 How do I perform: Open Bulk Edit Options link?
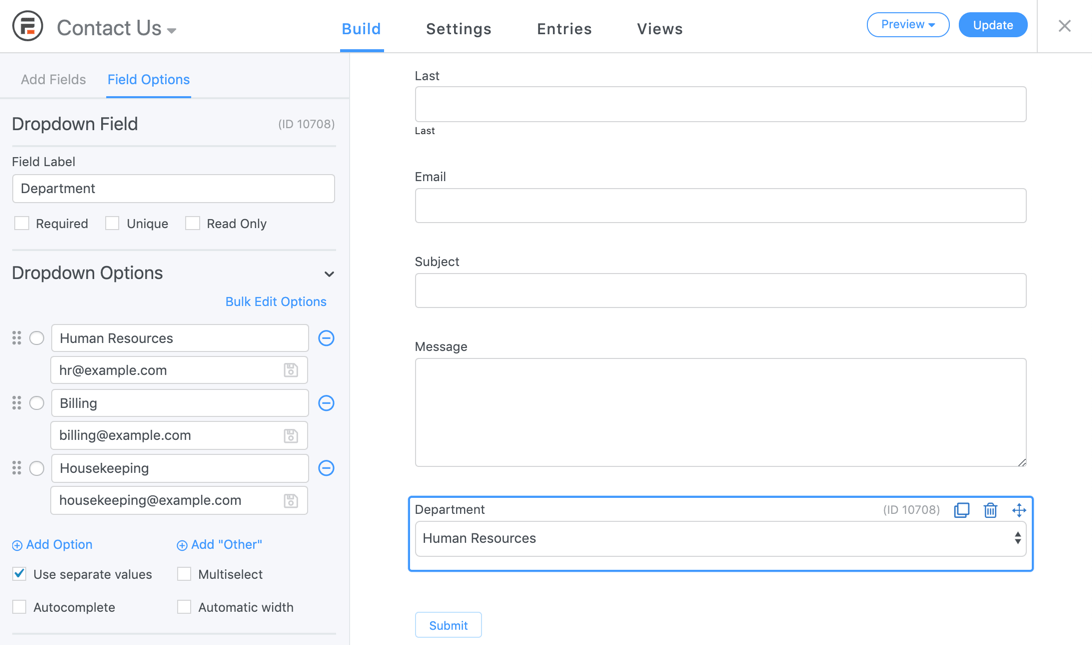[x=276, y=302]
